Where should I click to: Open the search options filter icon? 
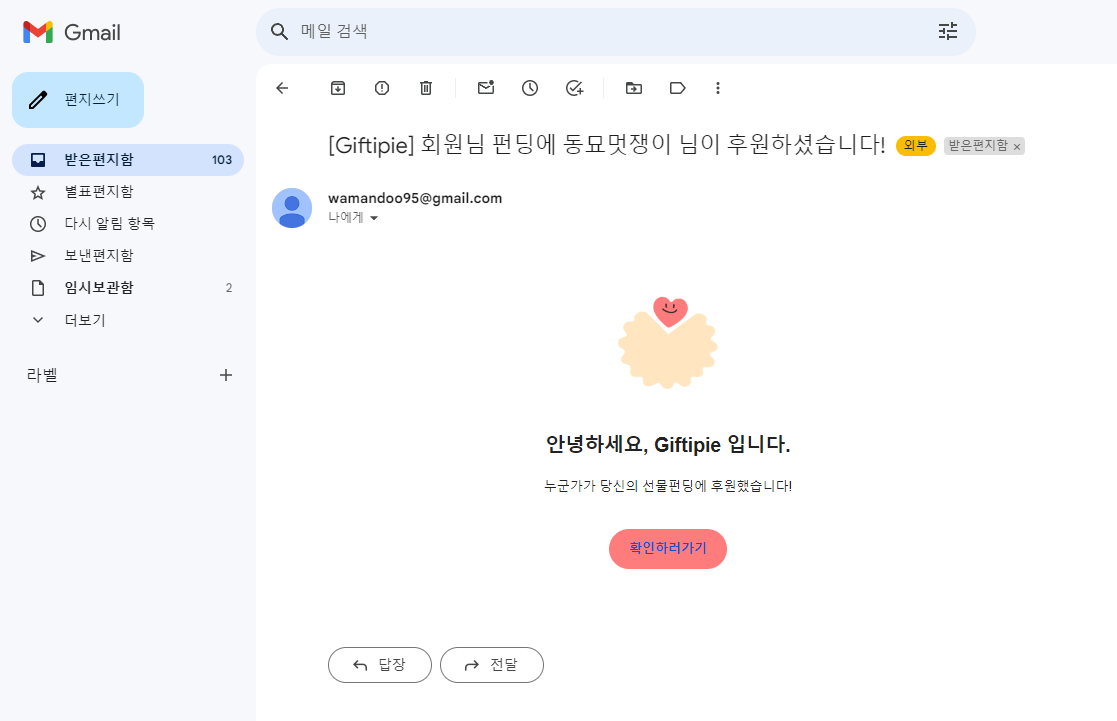[x=947, y=31]
